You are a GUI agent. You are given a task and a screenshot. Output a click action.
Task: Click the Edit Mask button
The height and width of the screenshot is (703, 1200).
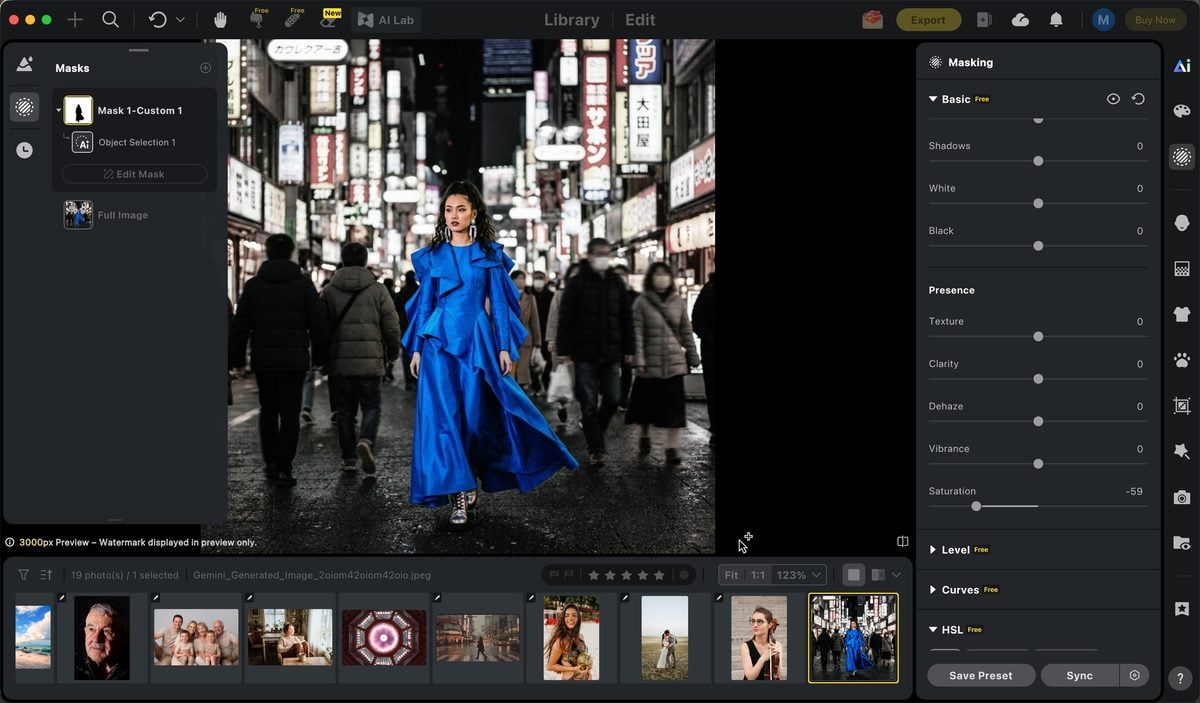click(134, 174)
